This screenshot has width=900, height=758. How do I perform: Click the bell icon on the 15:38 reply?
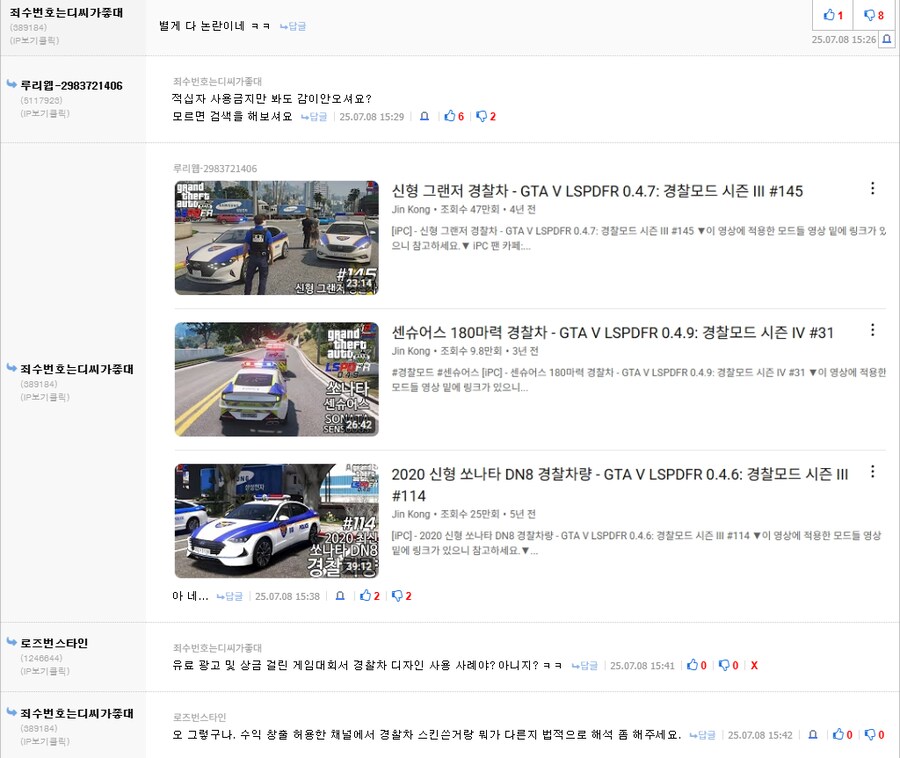coord(340,596)
